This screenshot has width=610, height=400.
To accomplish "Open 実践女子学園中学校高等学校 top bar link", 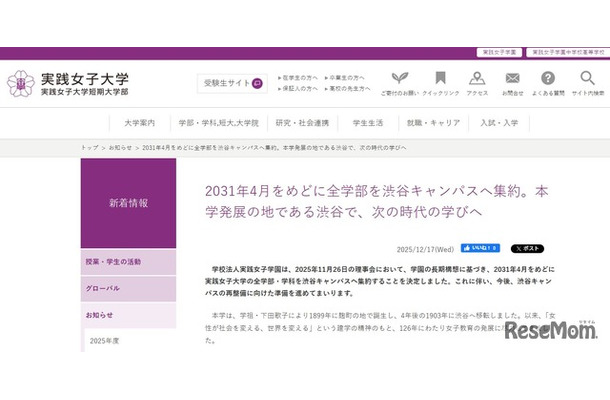I will pyautogui.click(x=568, y=52).
